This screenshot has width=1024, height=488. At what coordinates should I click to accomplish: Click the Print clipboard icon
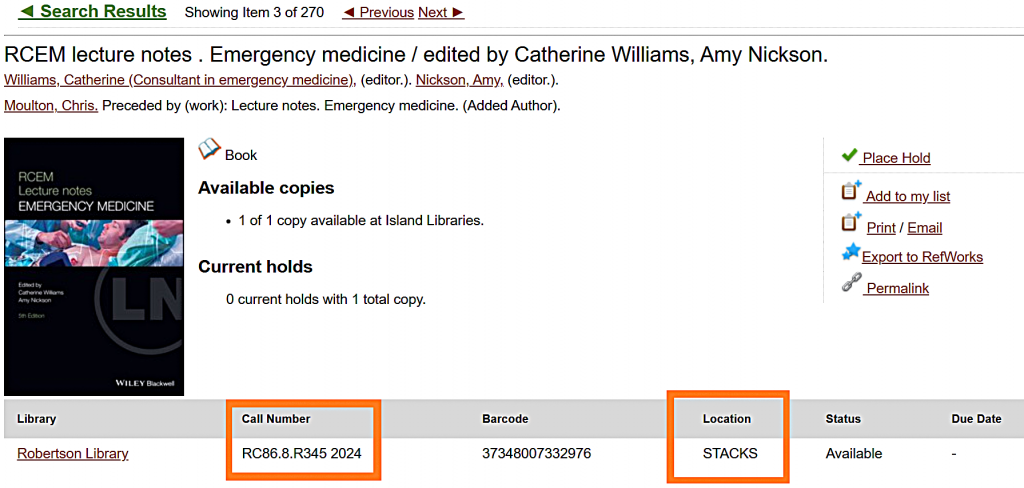click(851, 222)
